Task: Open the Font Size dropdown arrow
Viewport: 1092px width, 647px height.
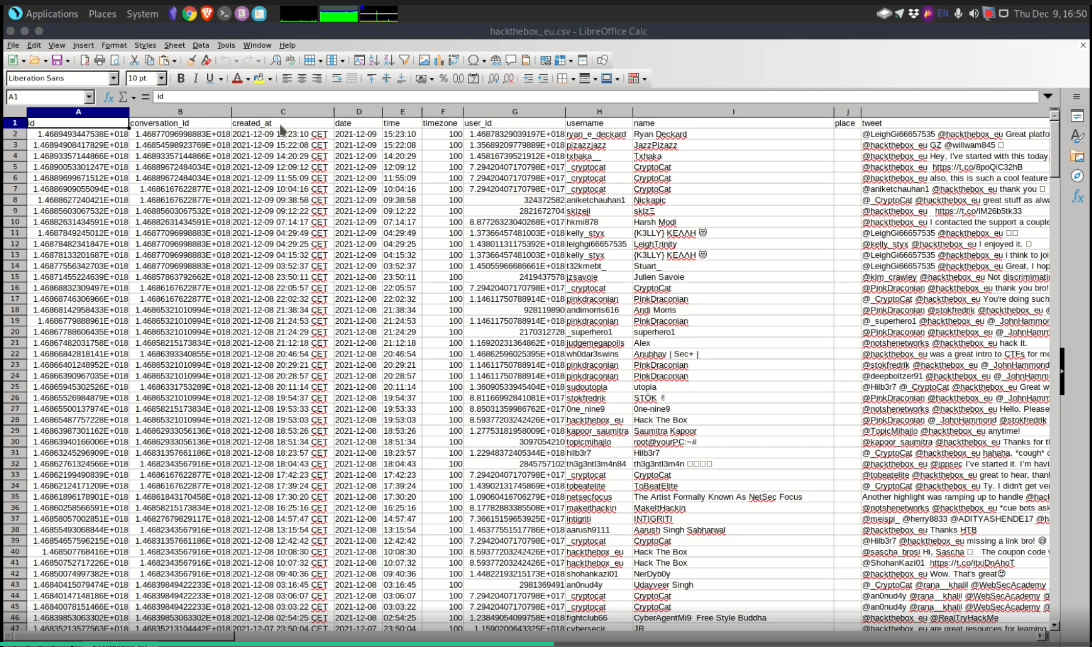Action: pos(162,79)
